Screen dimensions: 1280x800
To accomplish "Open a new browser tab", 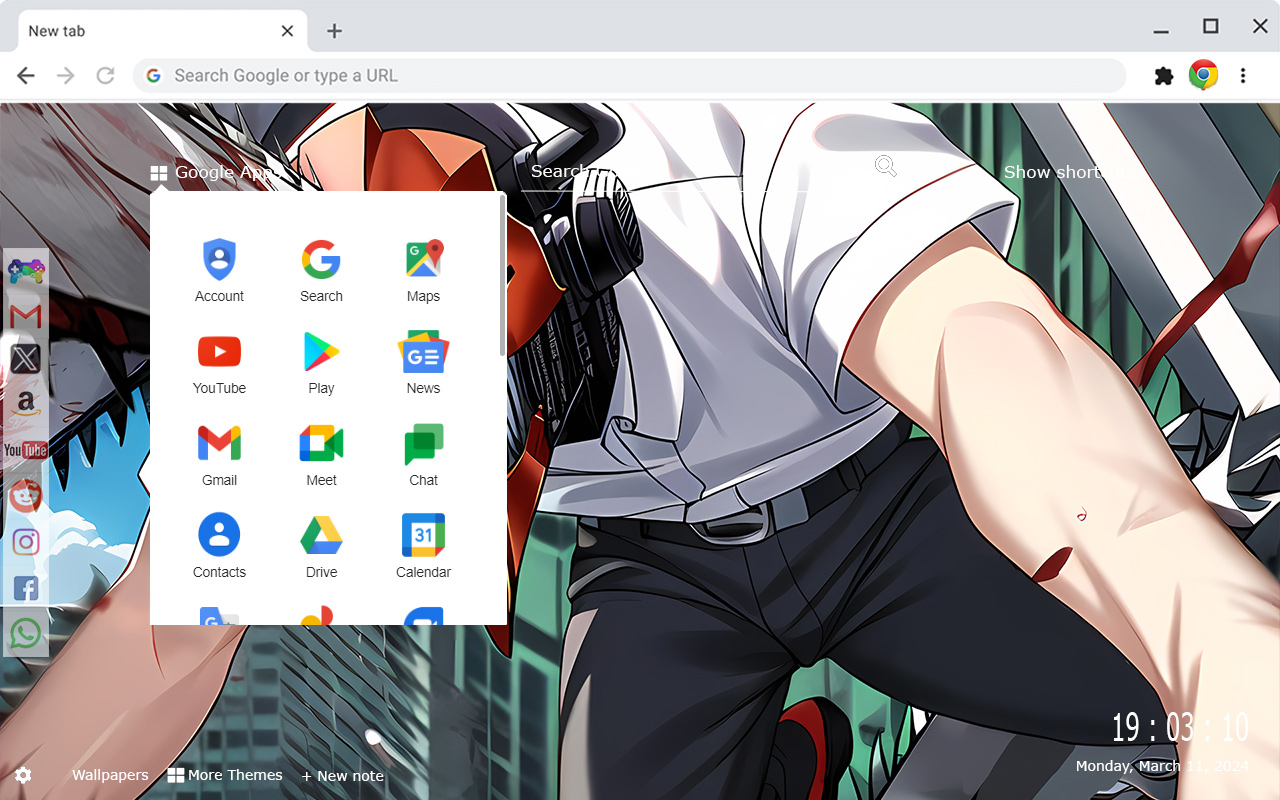I will (x=334, y=31).
